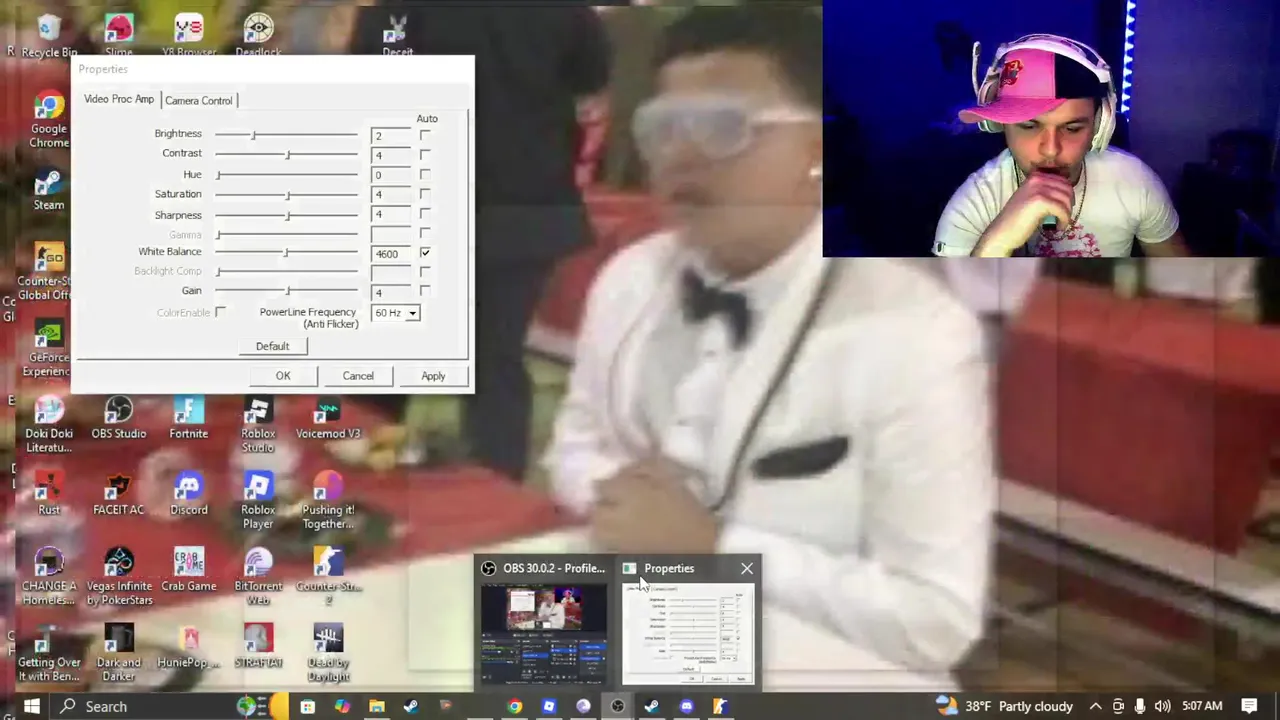
Task: Enable Auto checkbox for Contrast
Action: 425,155
